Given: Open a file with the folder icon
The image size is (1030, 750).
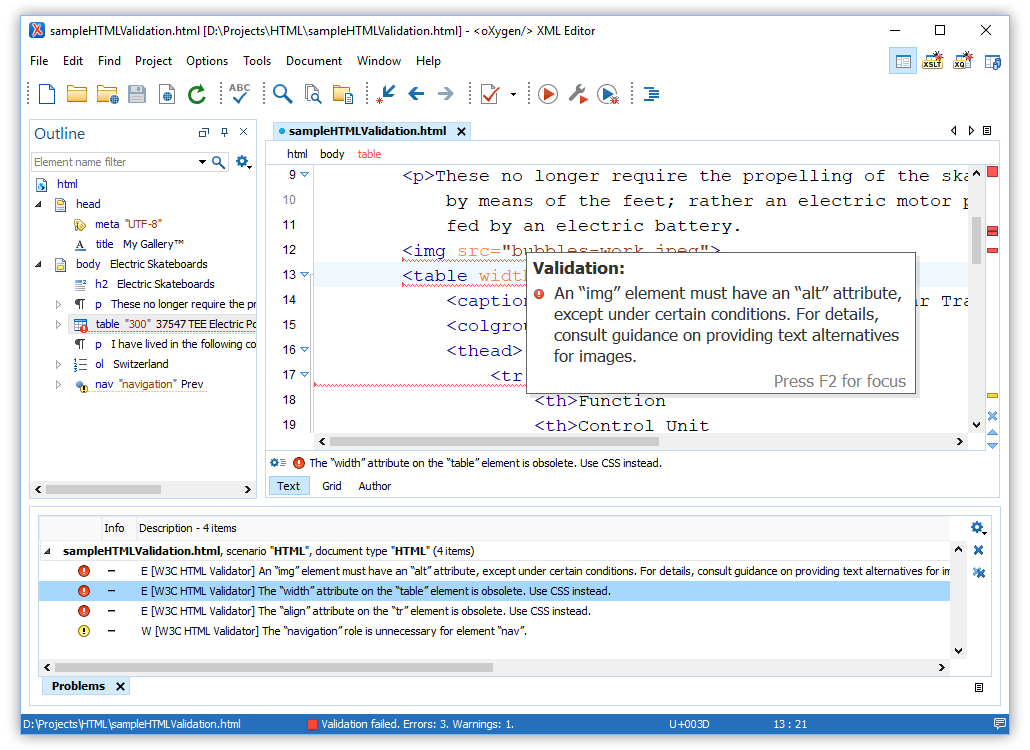Looking at the screenshot, I should 77,94.
